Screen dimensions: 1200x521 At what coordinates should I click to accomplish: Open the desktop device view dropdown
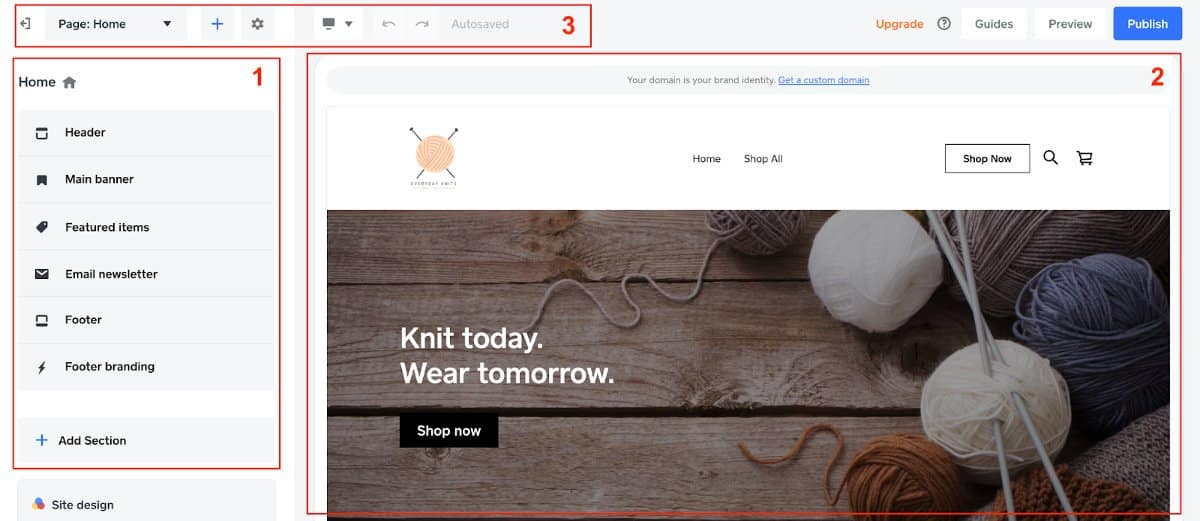coord(338,24)
